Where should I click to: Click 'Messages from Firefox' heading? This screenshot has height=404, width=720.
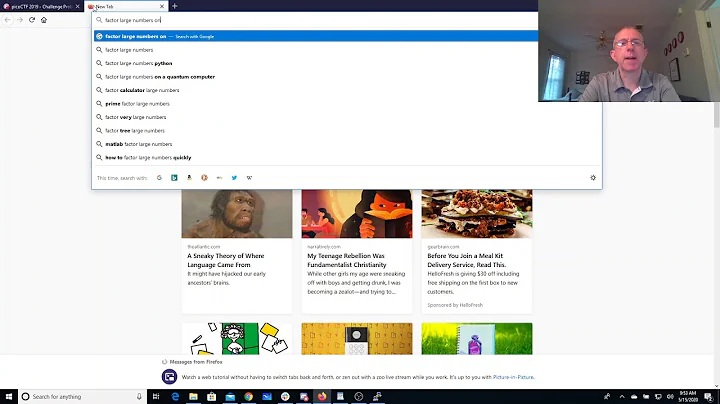196,362
